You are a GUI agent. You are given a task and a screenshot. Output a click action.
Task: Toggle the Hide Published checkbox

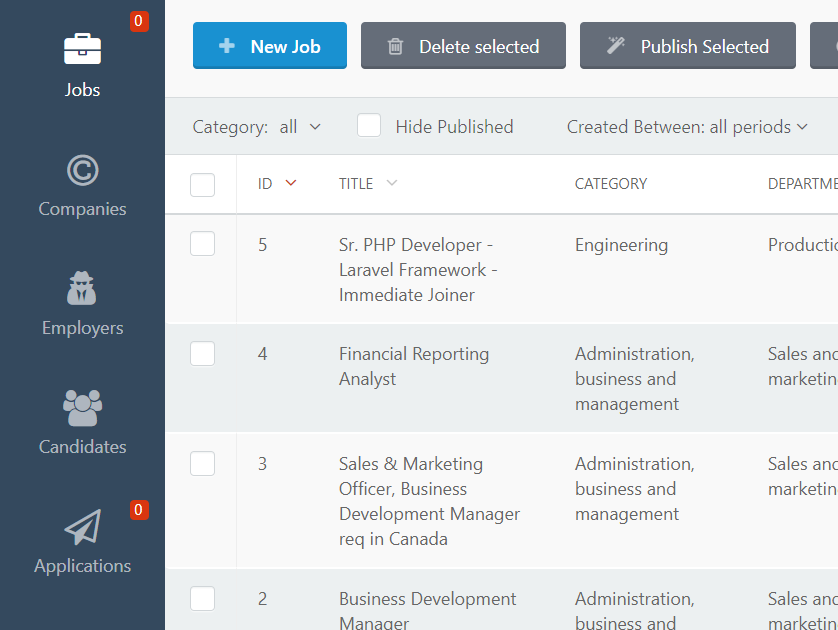369,126
